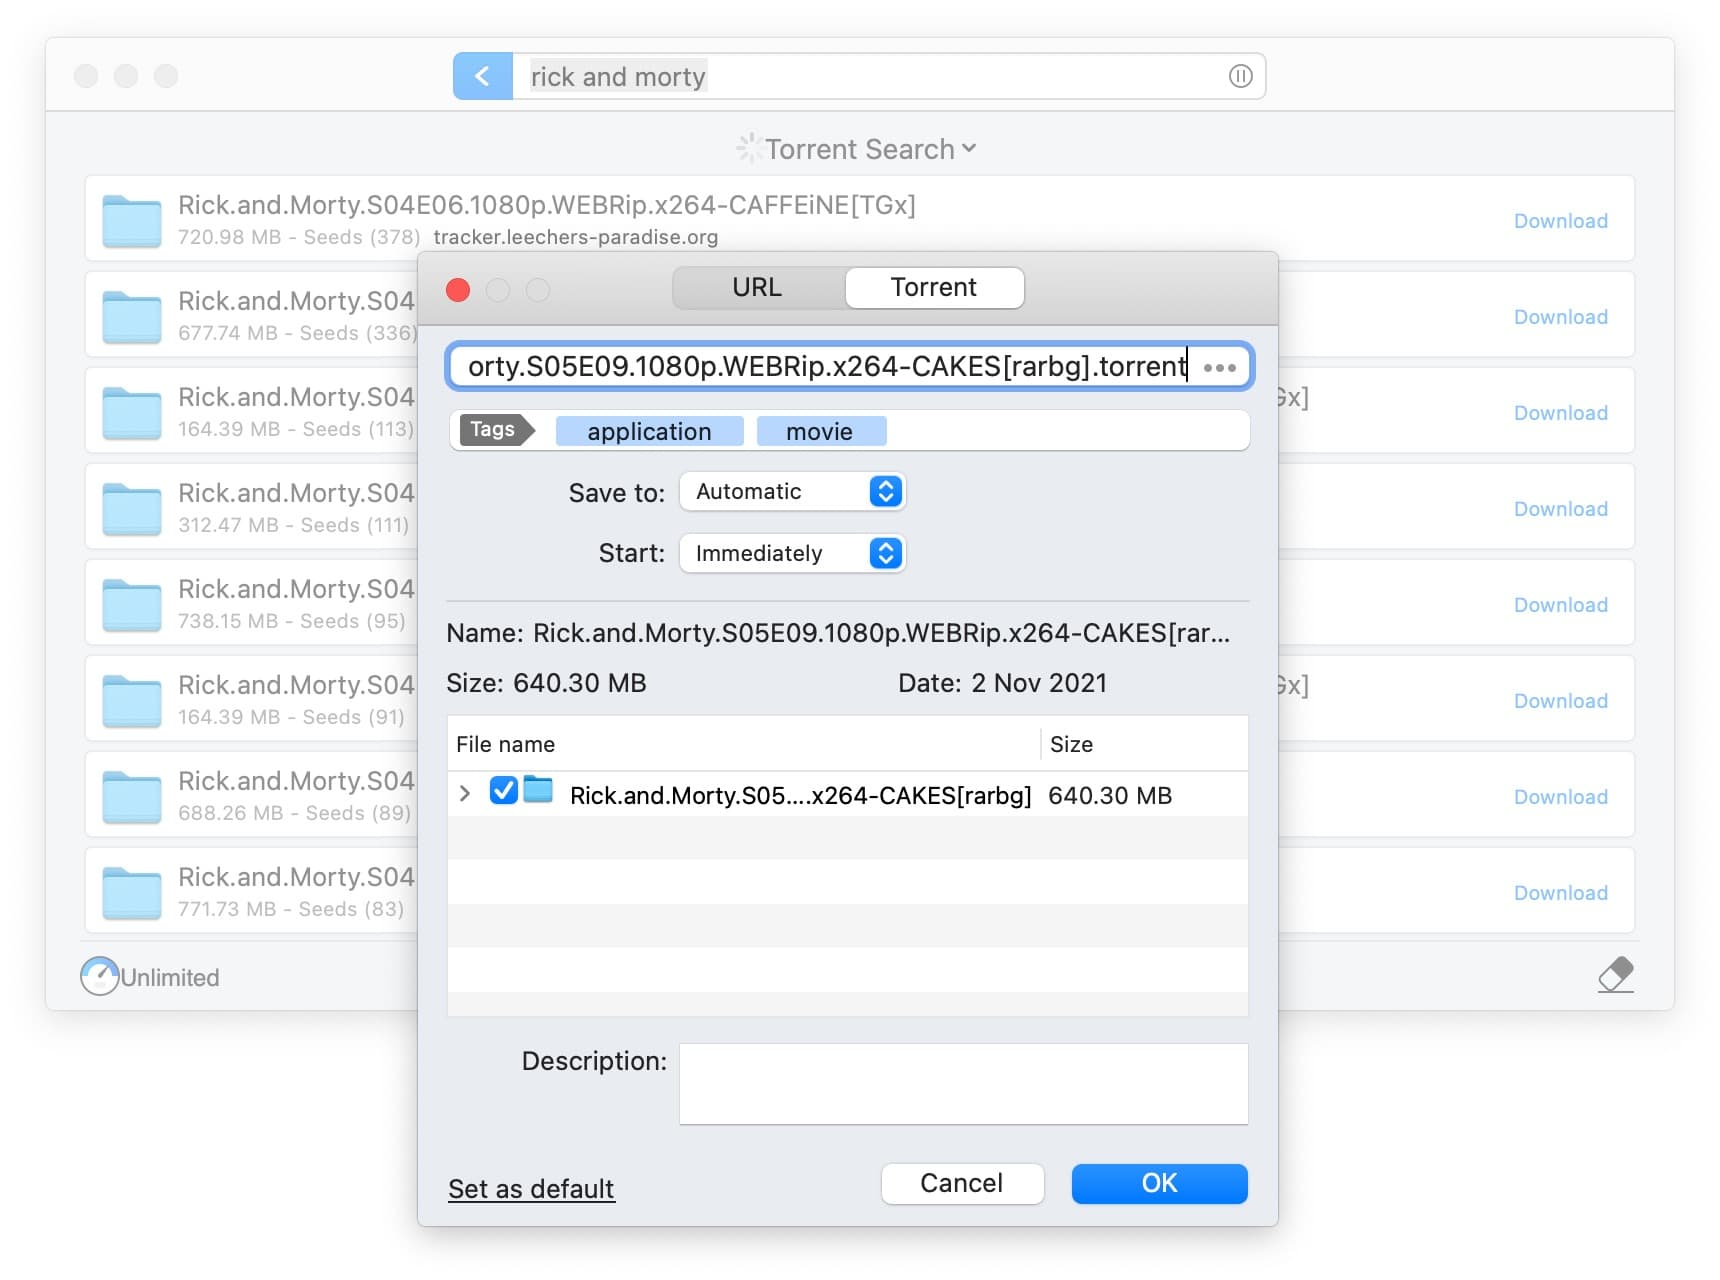Click the folder icon of the S04E06 CAFFEiNE result
Image resolution: width=1720 pixels, height=1280 pixels.
(132, 220)
